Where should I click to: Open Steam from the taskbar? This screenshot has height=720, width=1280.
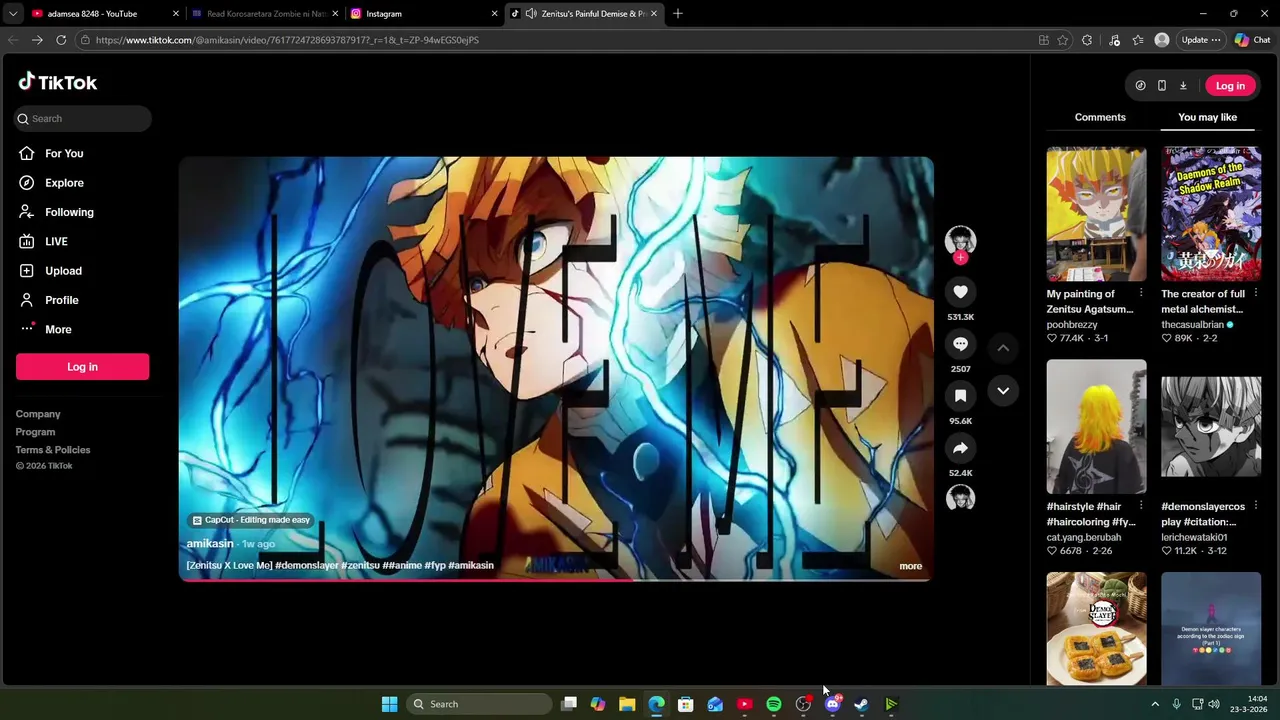[x=861, y=704]
